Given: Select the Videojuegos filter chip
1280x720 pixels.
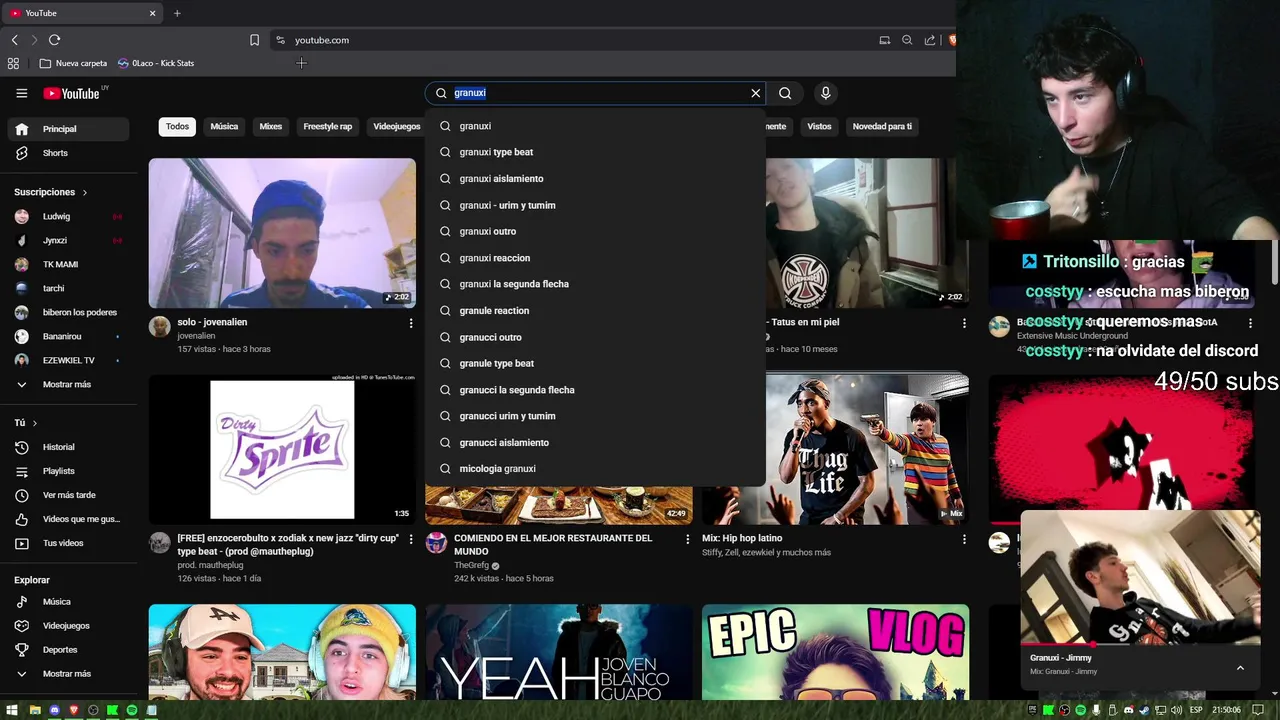Looking at the screenshot, I should pos(397,127).
